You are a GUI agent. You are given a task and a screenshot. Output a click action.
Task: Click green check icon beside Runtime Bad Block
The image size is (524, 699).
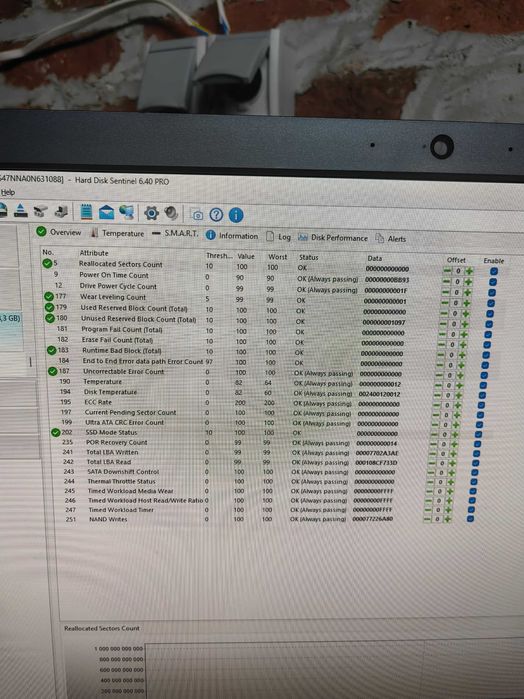click(52, 350)
